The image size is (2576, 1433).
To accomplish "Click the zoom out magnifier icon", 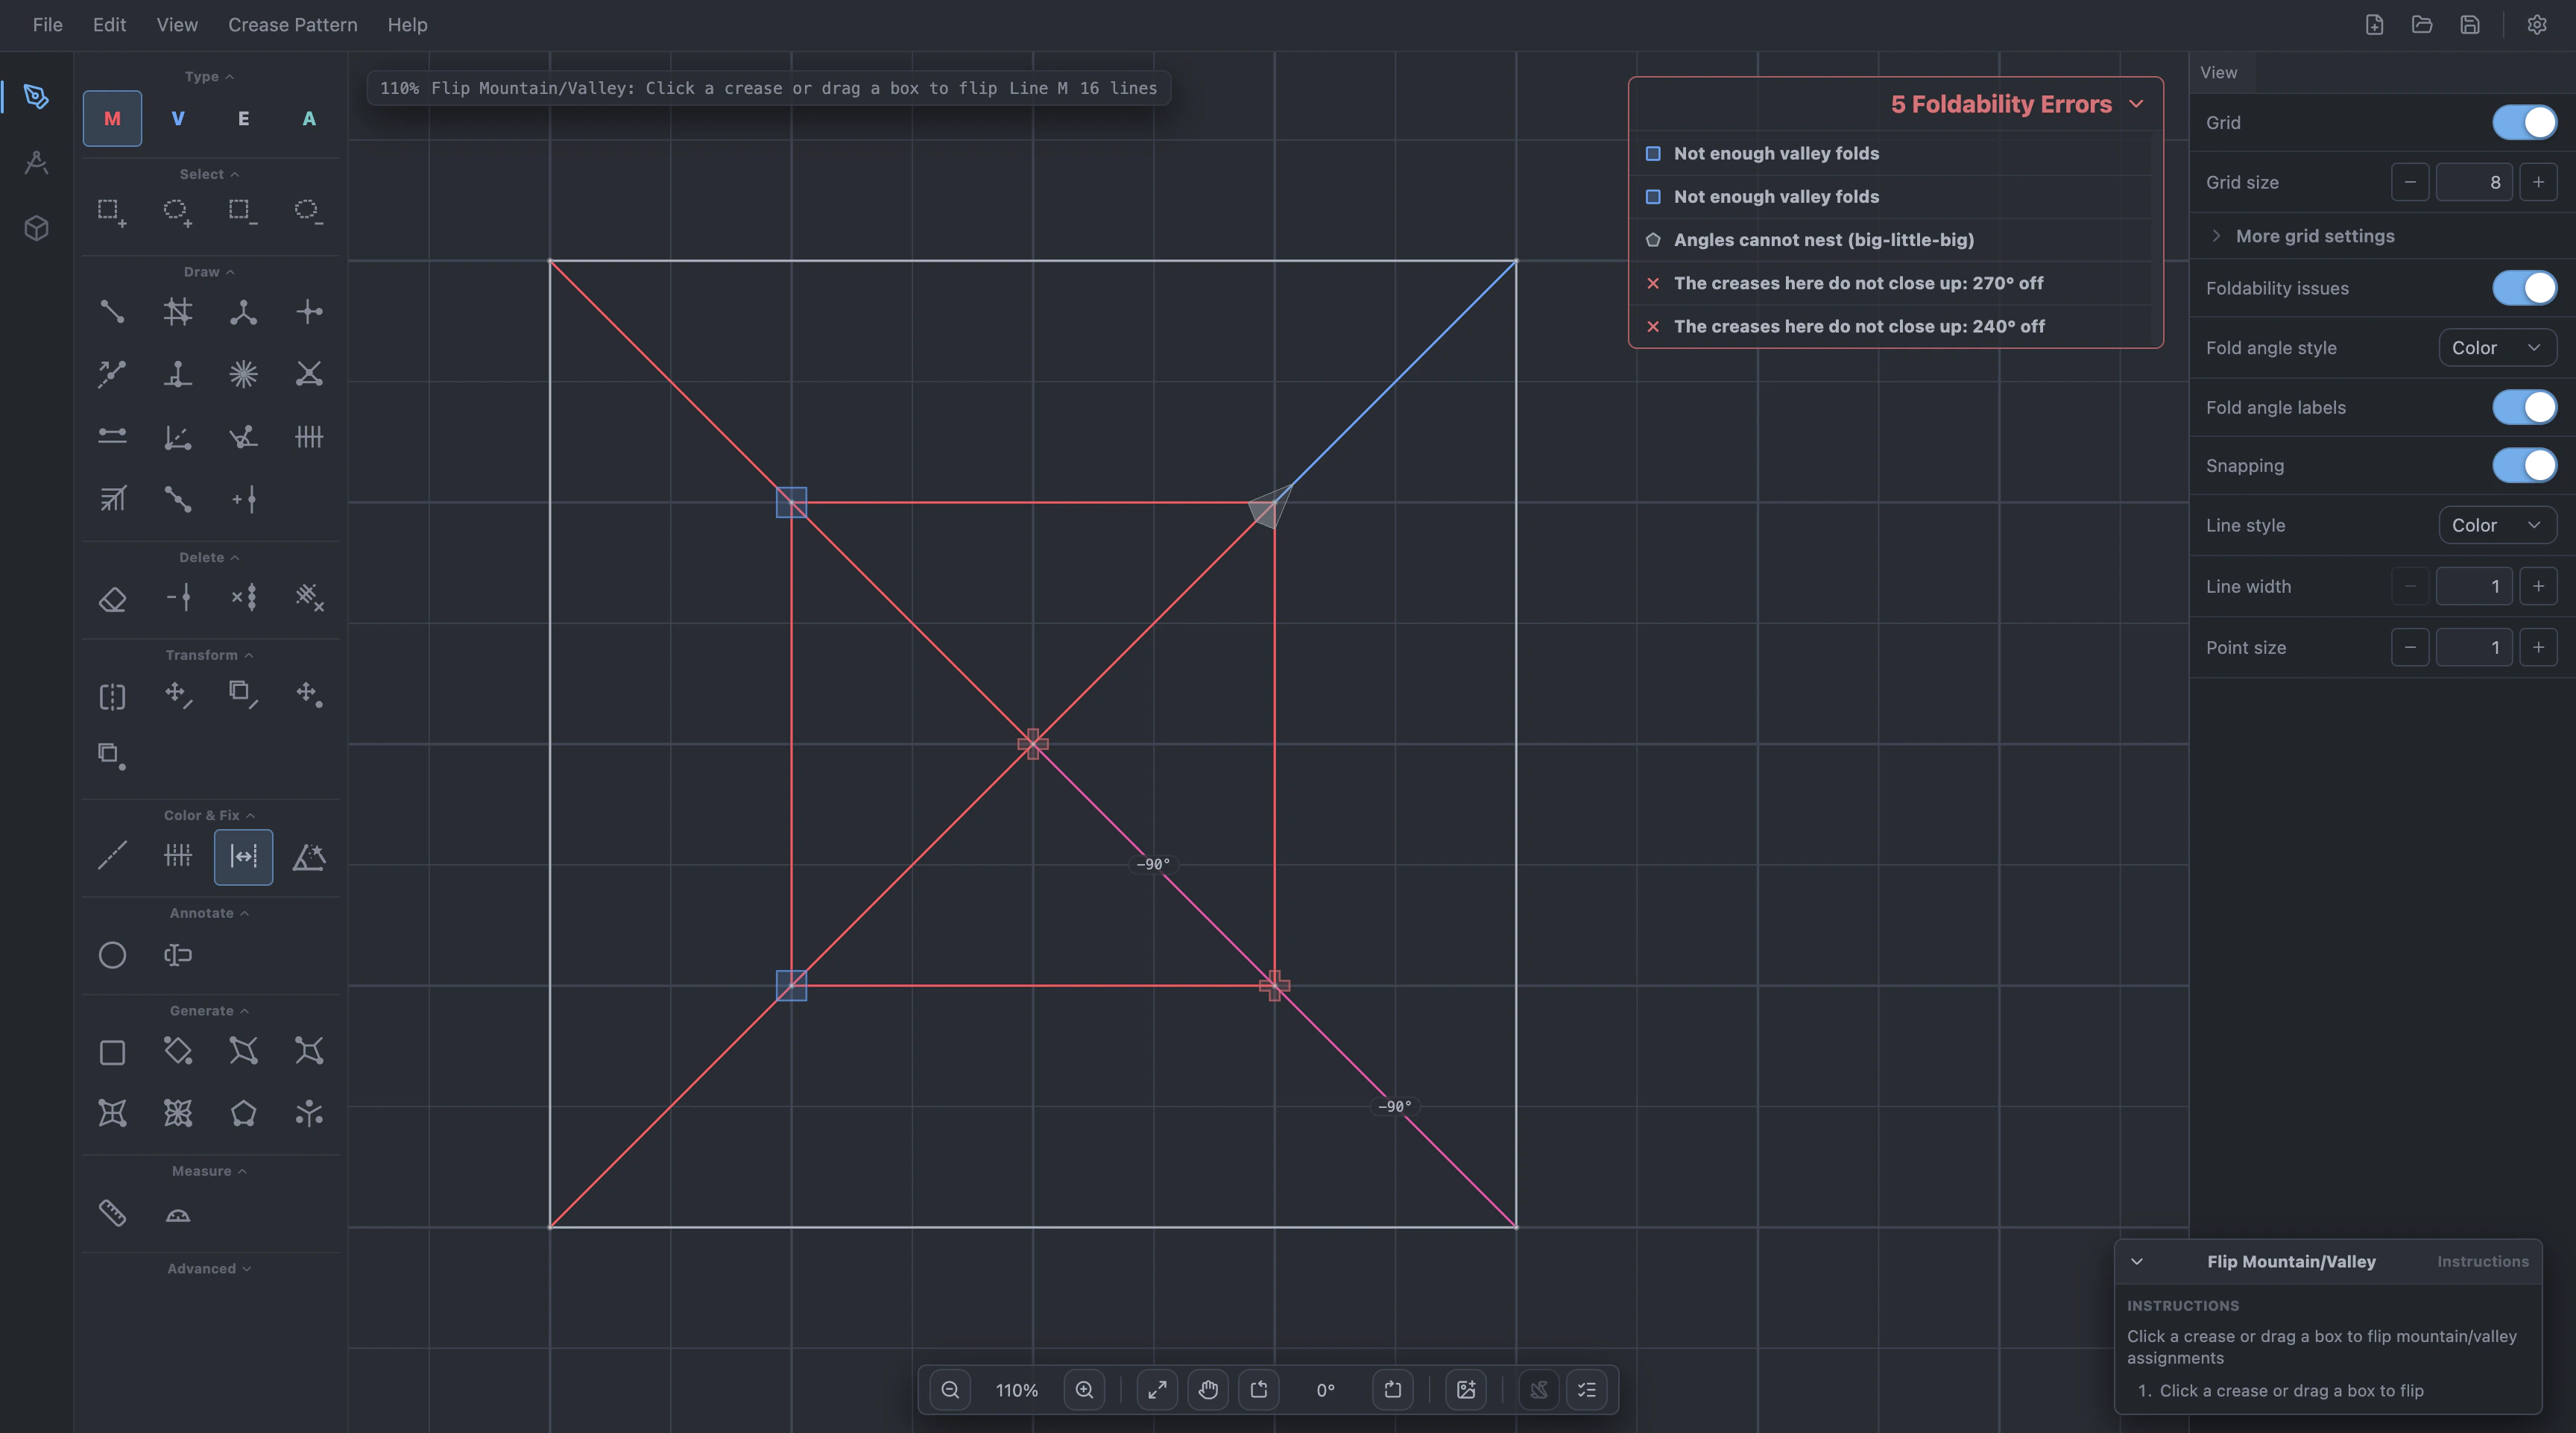I will (950, 1390).
